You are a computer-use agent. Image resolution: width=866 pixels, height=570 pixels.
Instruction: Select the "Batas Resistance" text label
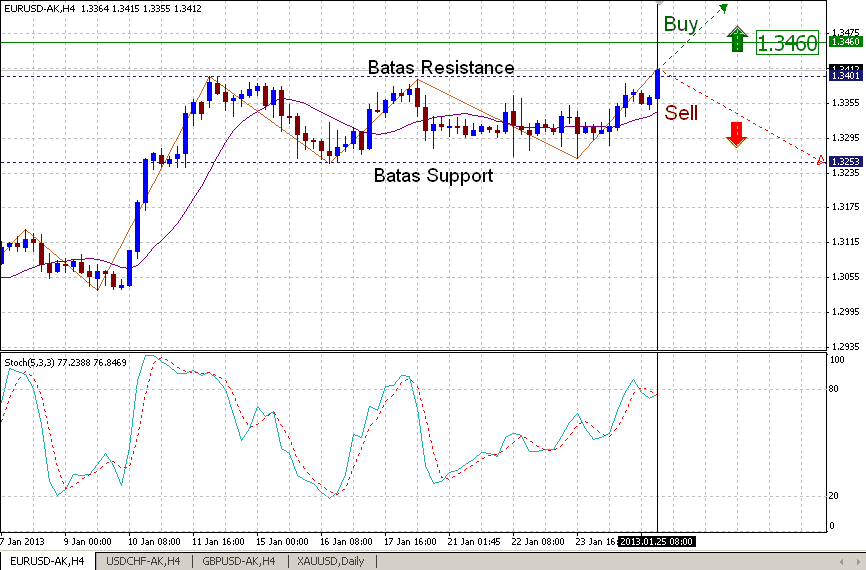[x=441, y=67]
